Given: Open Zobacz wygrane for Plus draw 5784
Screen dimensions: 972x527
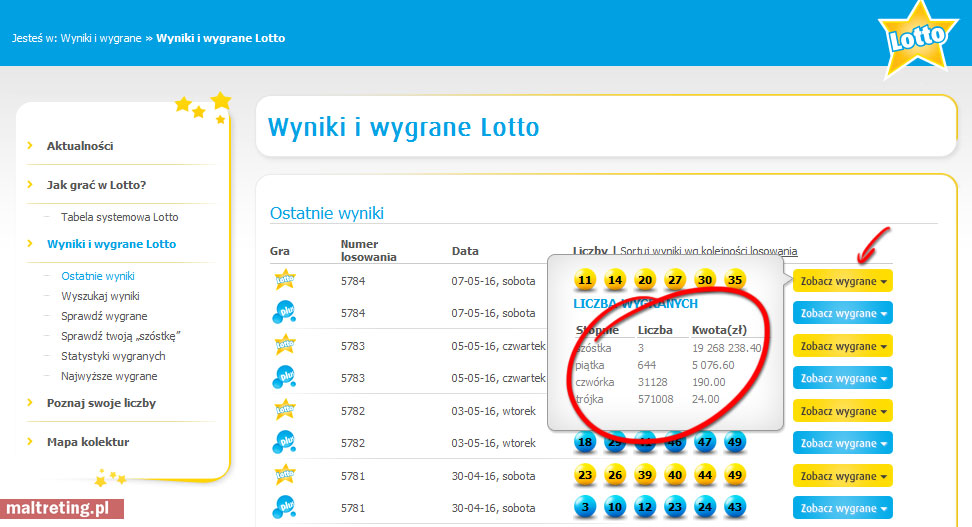Looking at the screenshot, I should 842,313.
